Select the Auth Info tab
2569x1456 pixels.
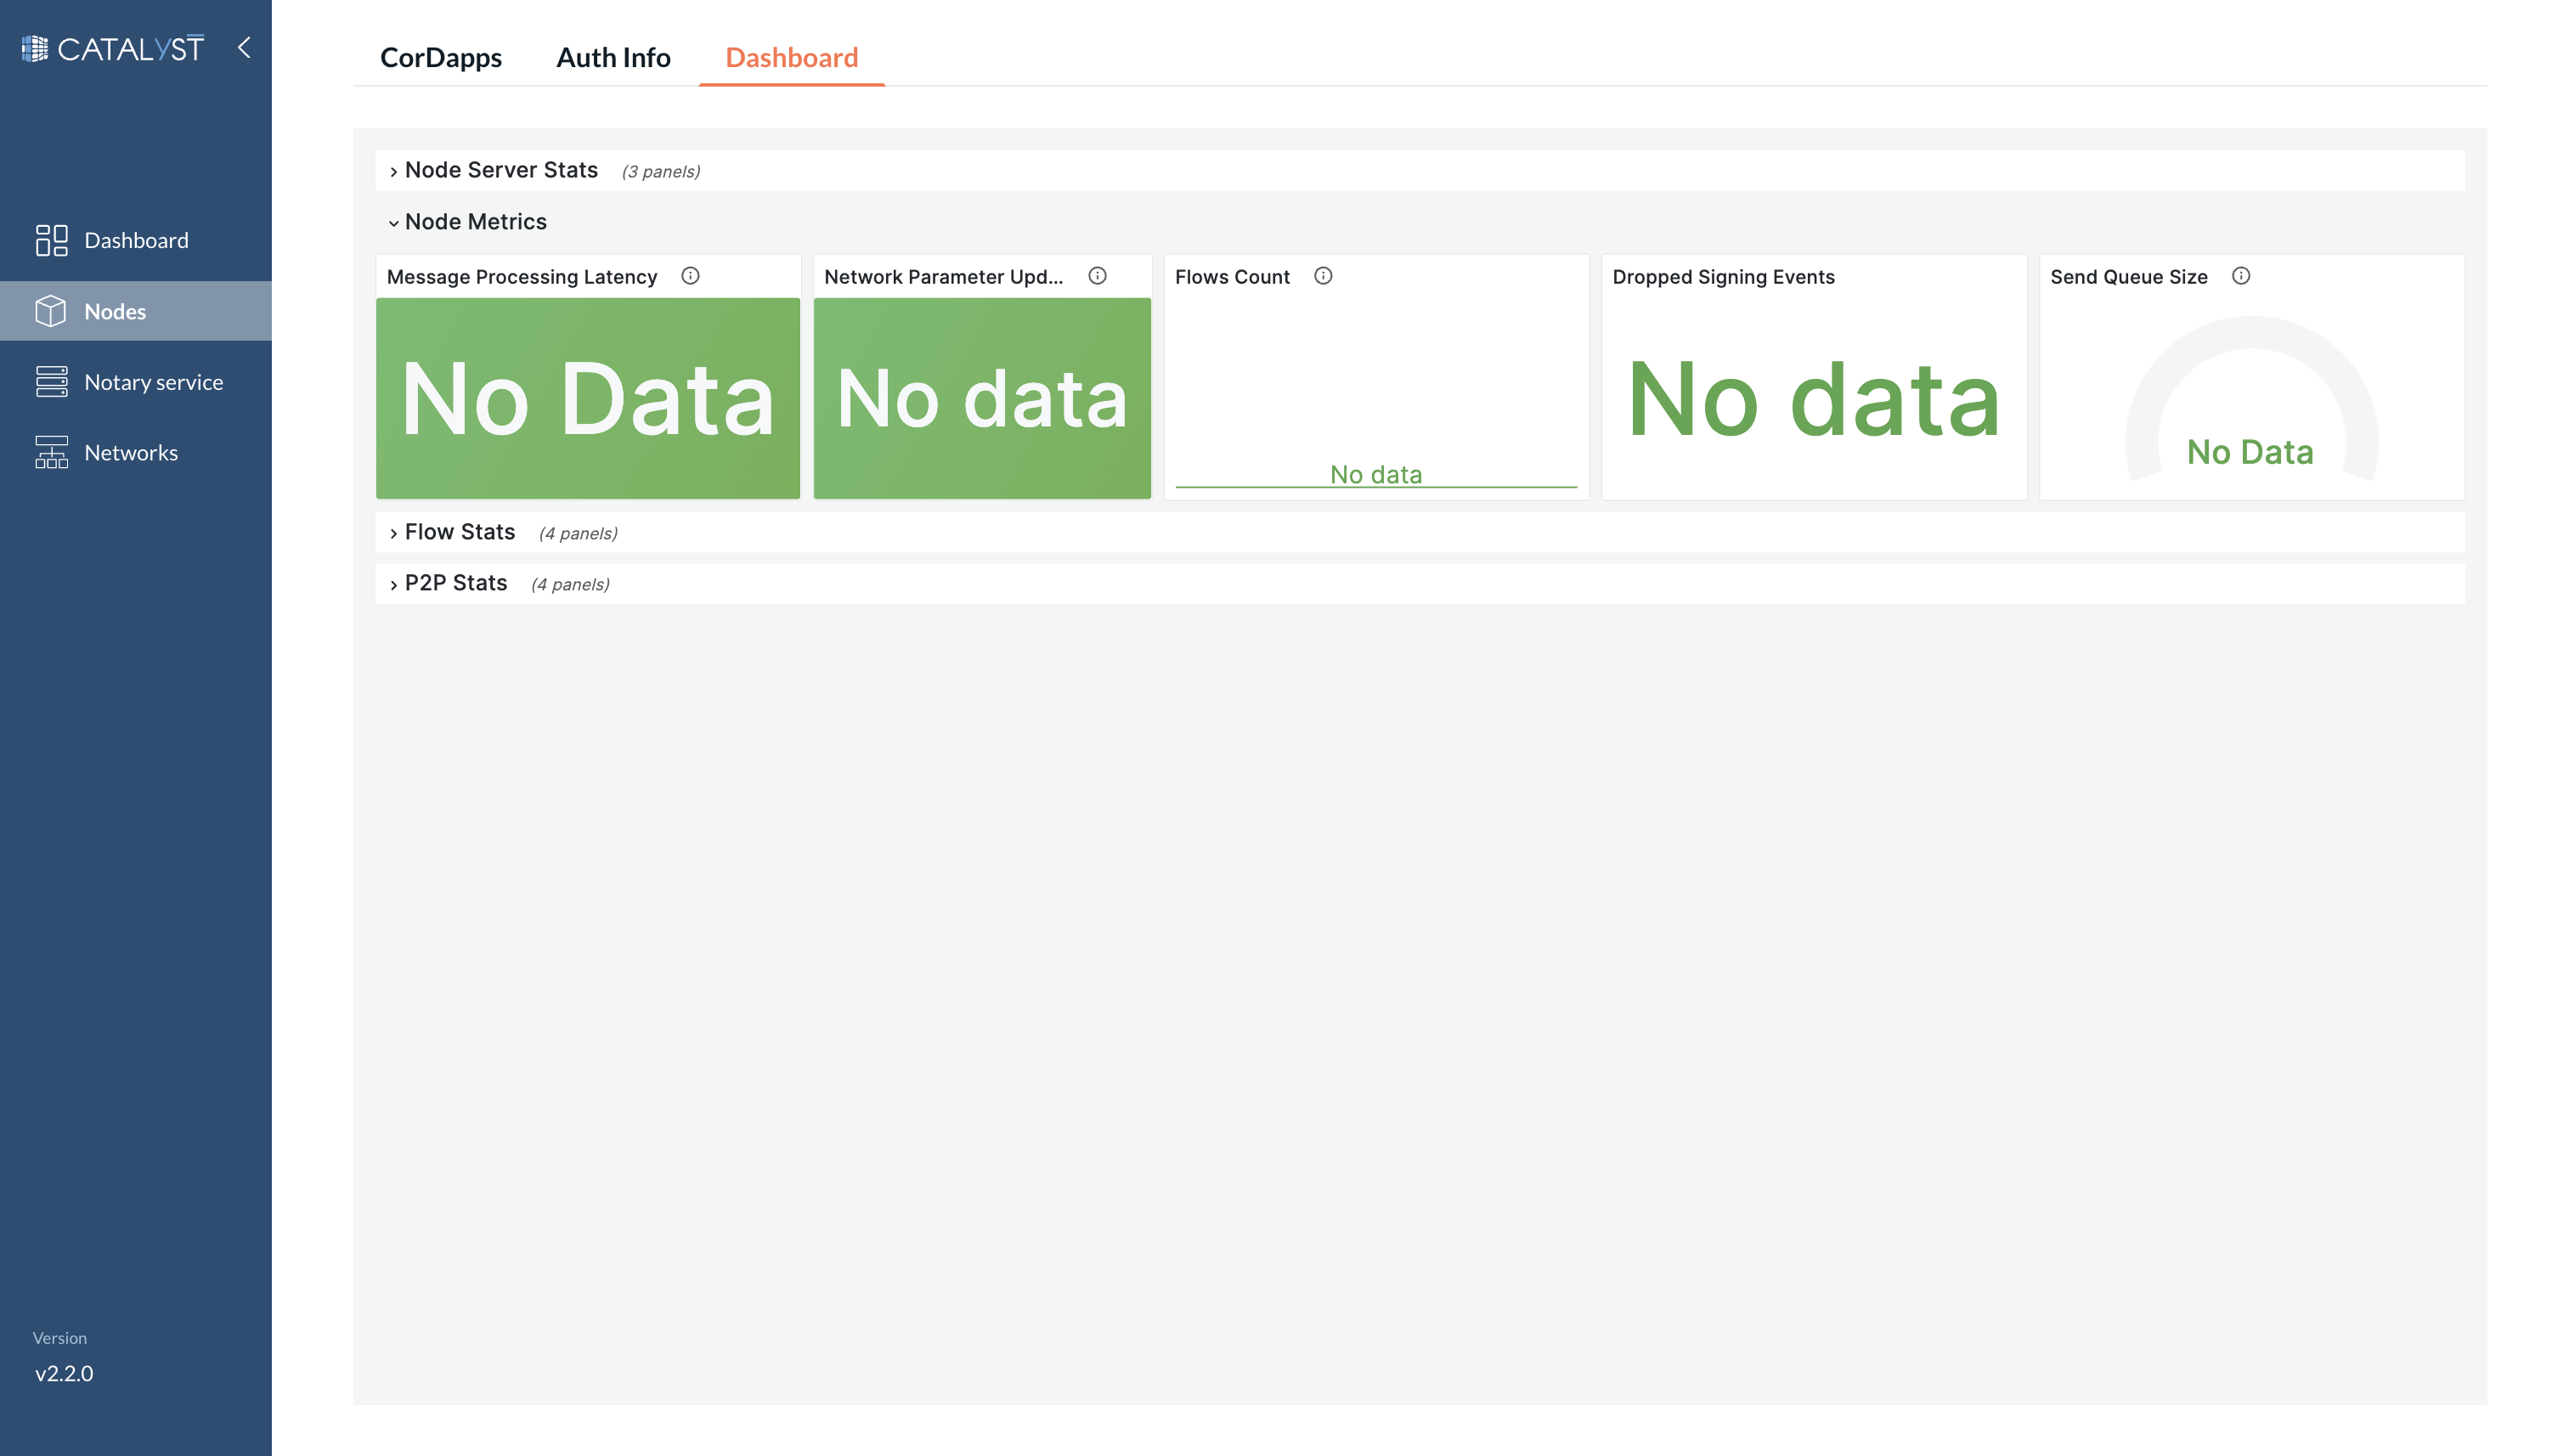(x=614, y=56)
